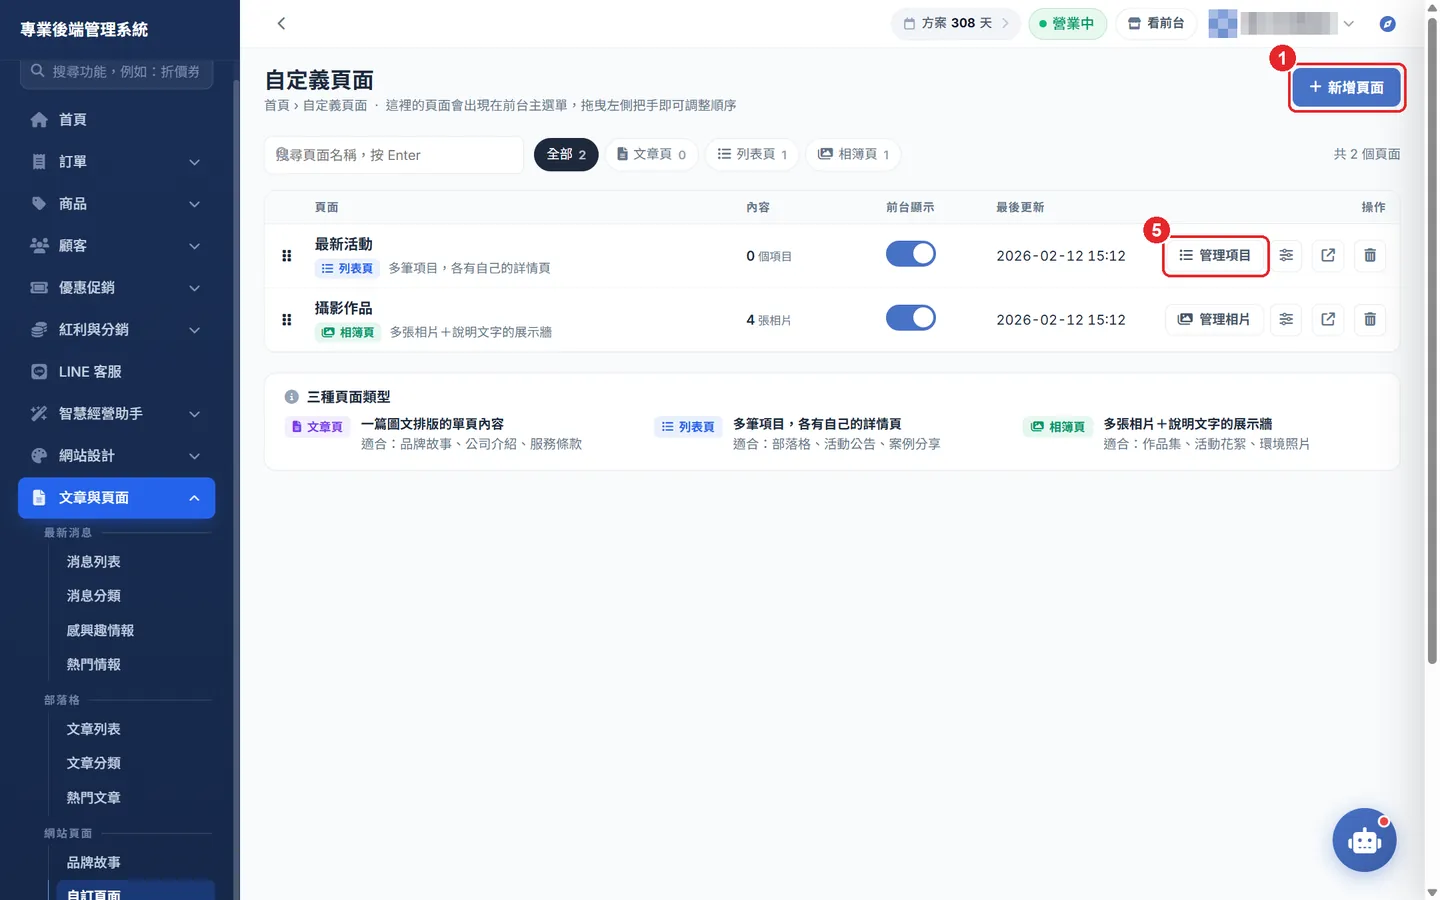The height and width of the screenshot is (900, 1440).
Task: Expand the 紅利與分銷 sidebar menu
Action: click(x=117, y=330)
